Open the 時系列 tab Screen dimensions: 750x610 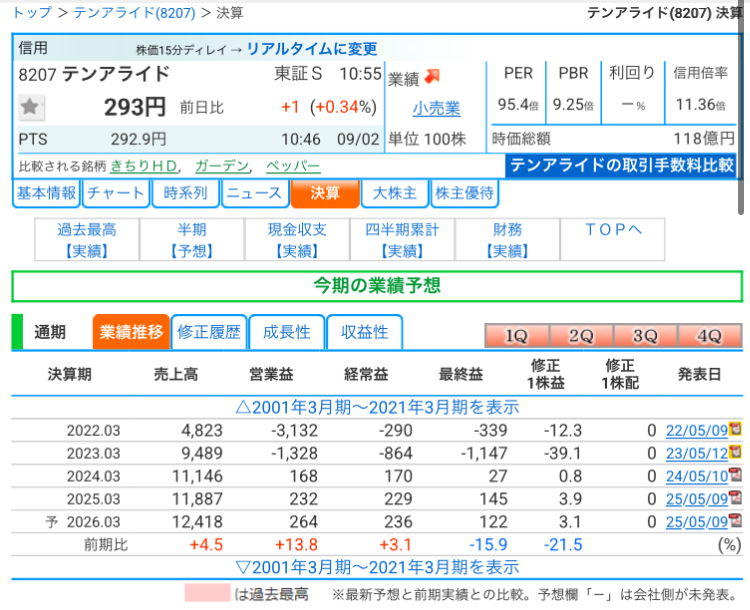(x=186, y=193)
